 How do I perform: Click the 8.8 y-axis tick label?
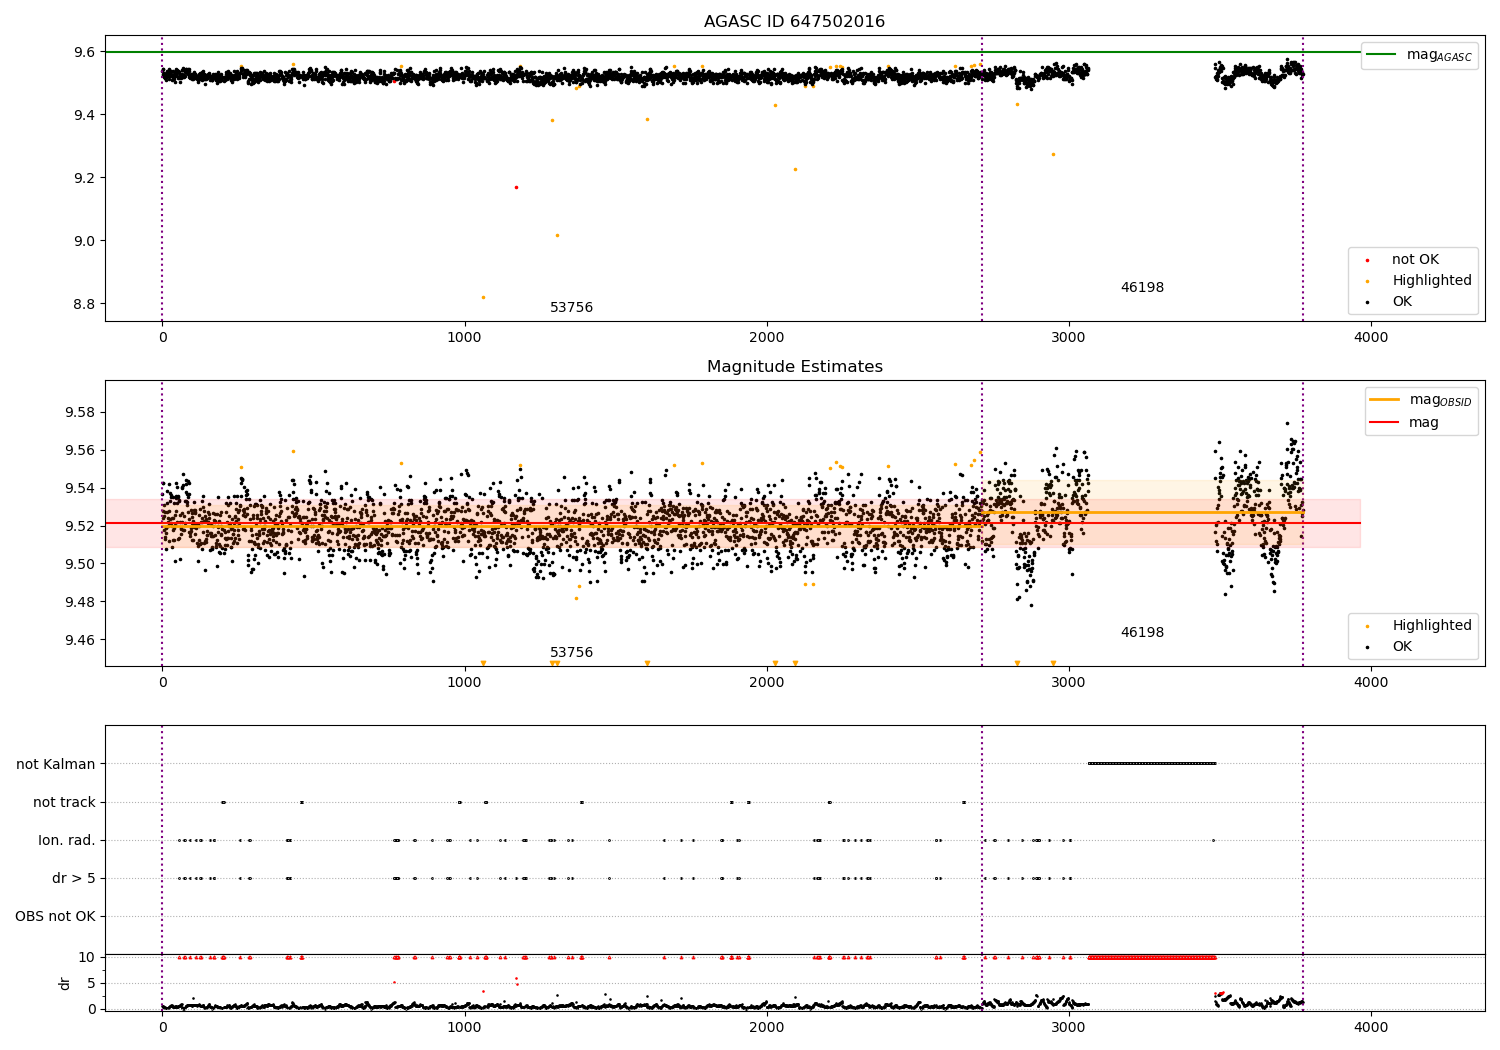[84, 304]
